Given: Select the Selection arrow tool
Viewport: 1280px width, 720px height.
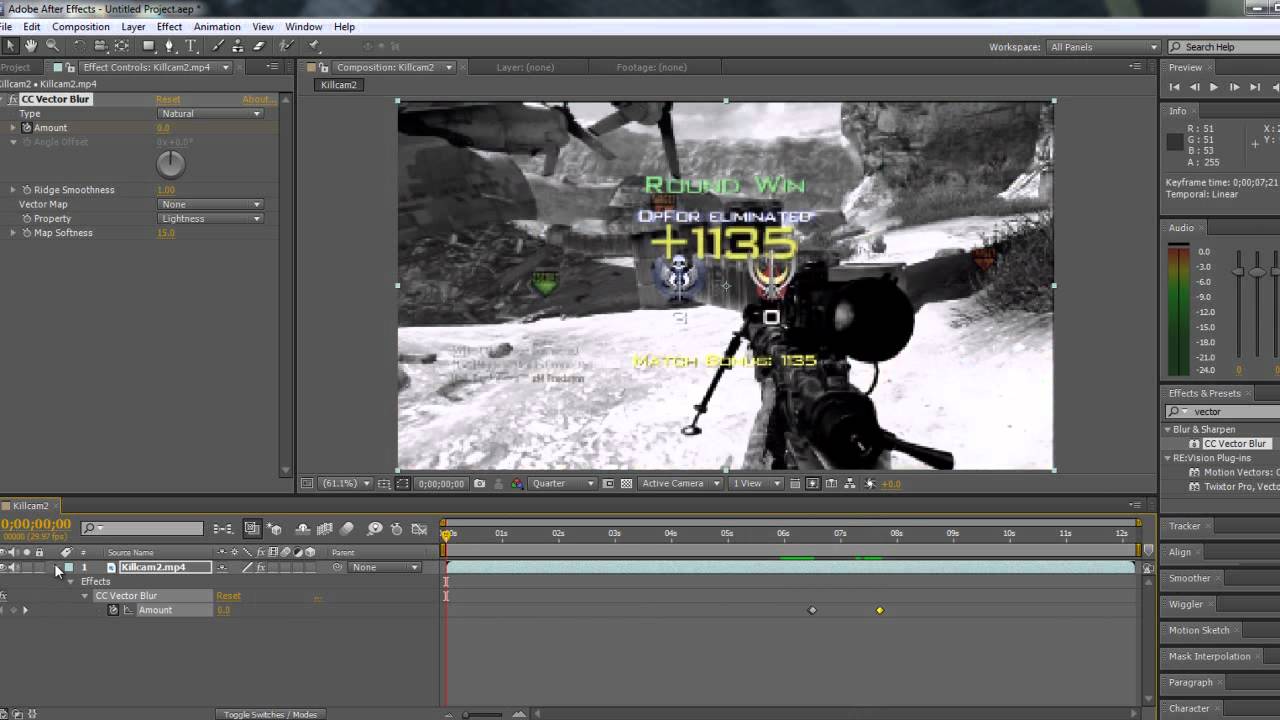Looking at the screenshot, I should [11, 46].
